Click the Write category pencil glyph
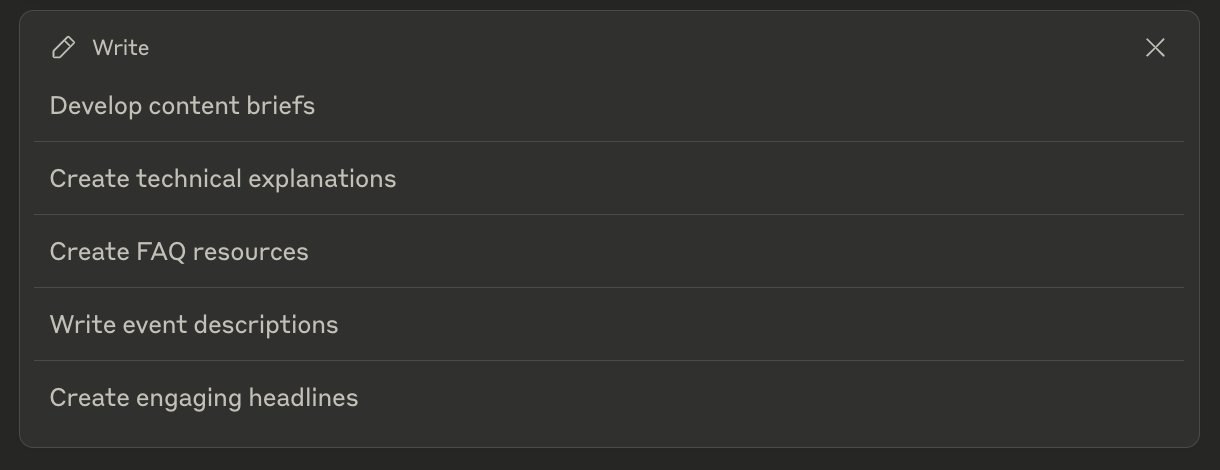Screen dimensions: 1220x470 63,47
